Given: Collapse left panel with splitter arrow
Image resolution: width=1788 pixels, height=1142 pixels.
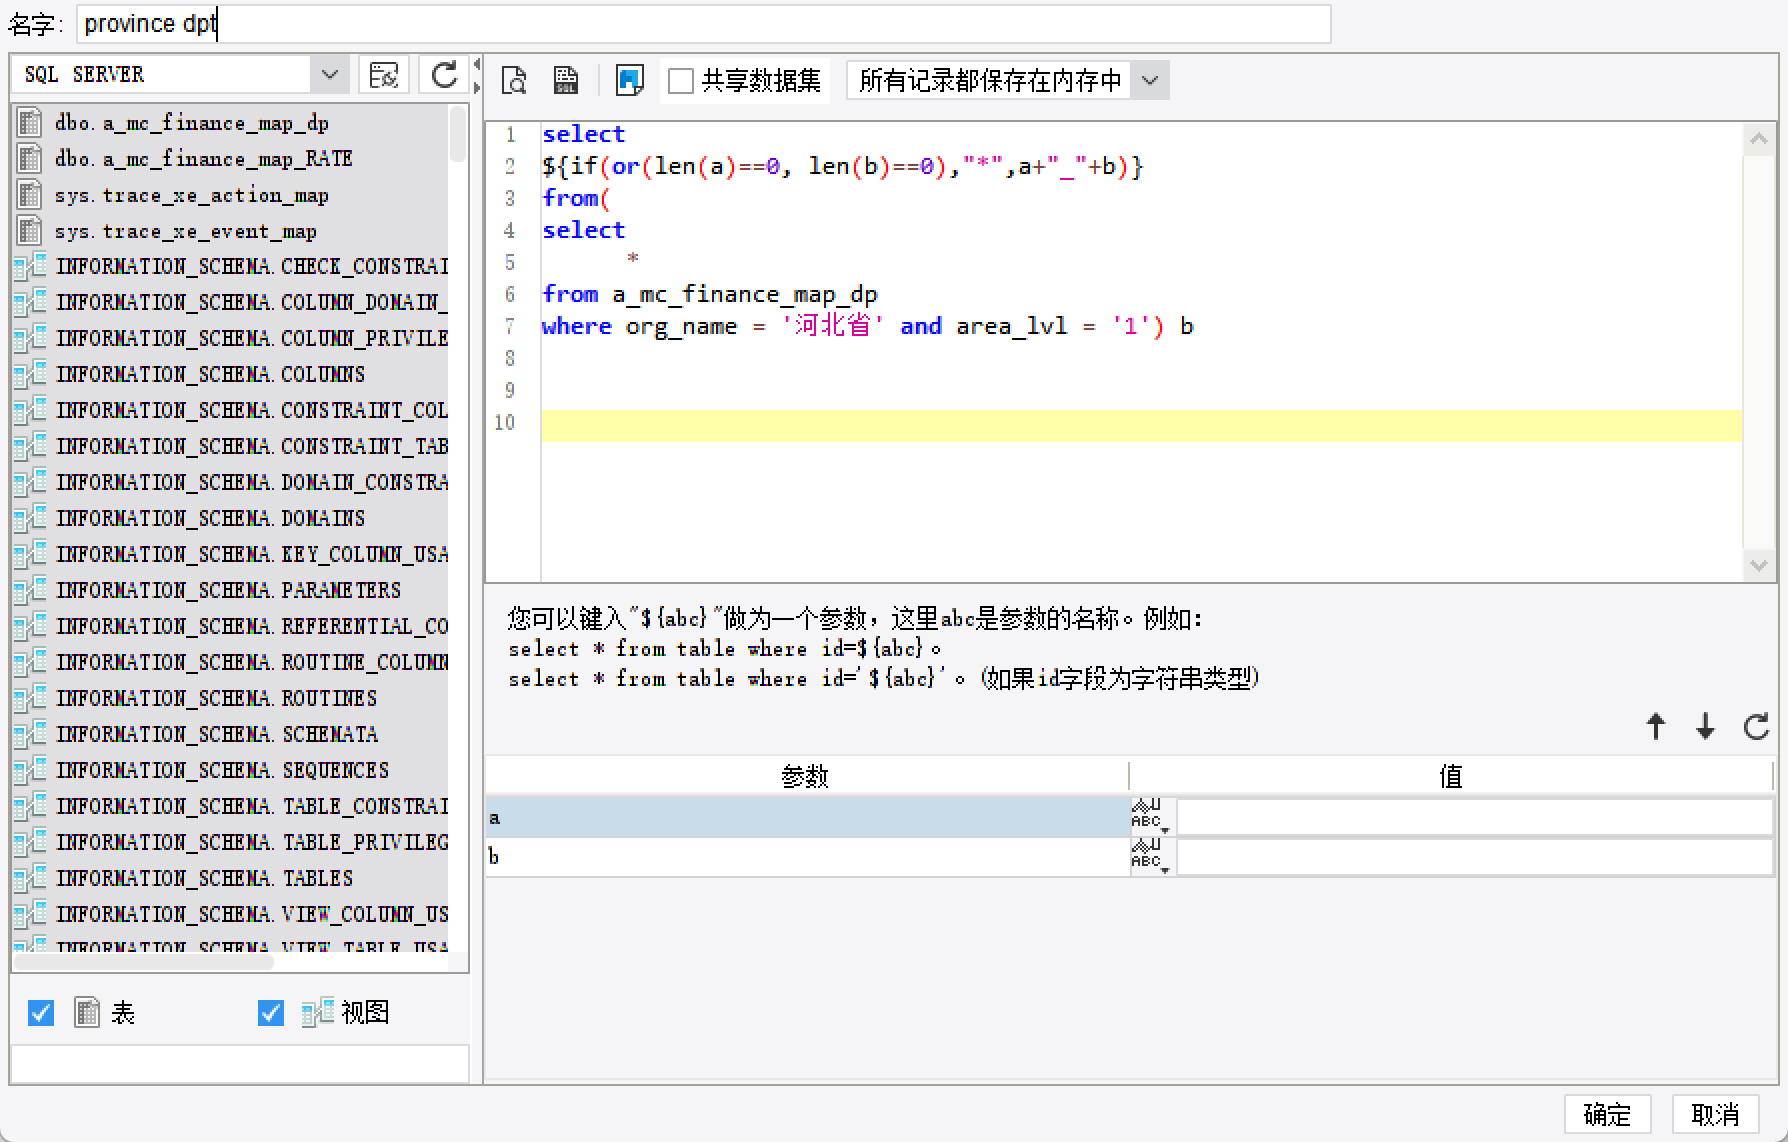Looking at the screenshot, I should point(477,64).
